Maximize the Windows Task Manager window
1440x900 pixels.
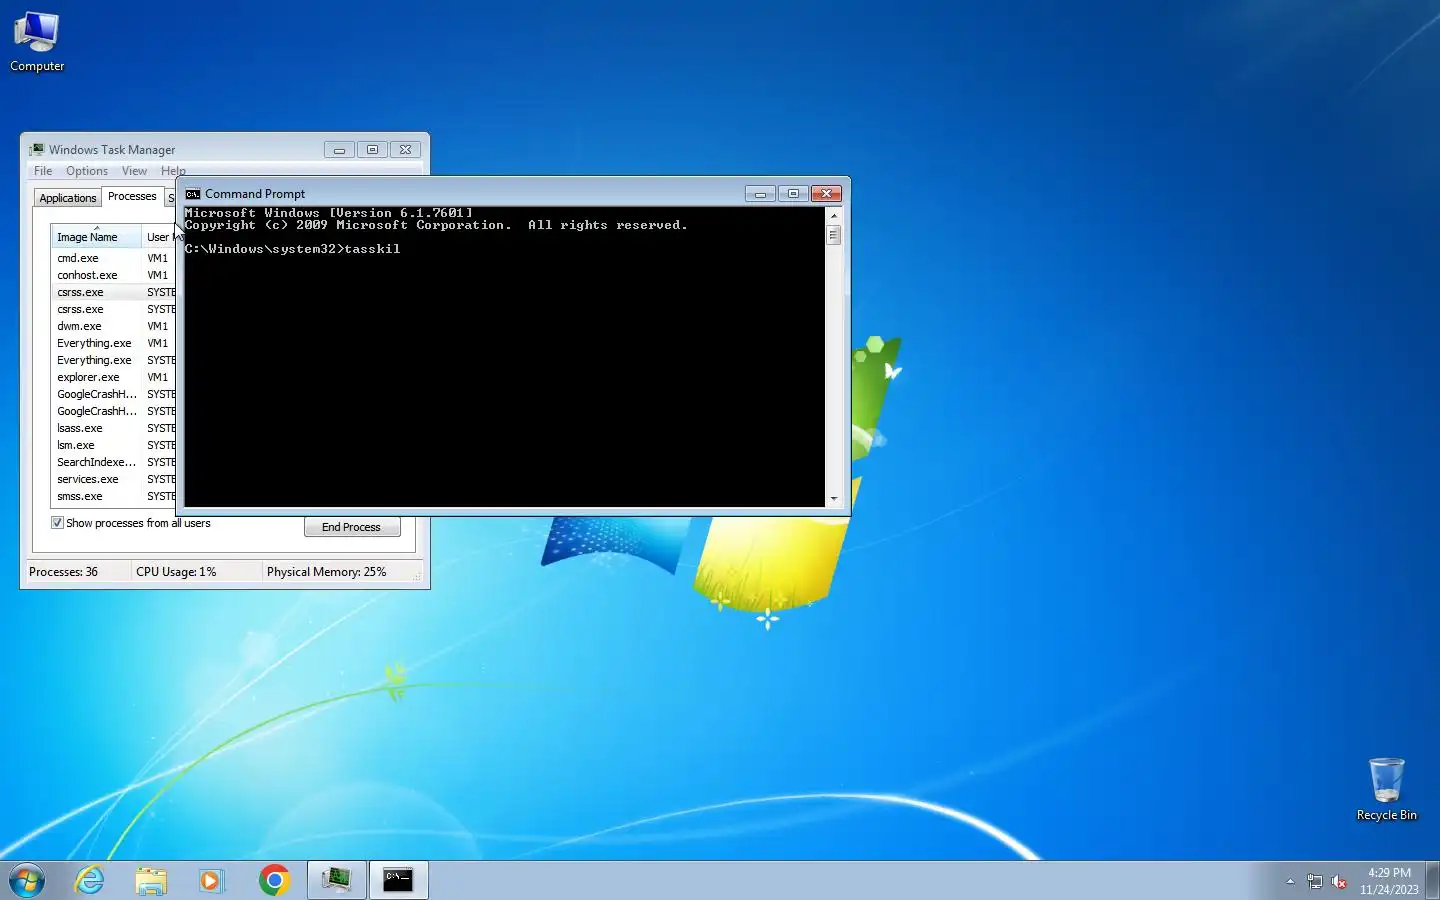point(372,149)
